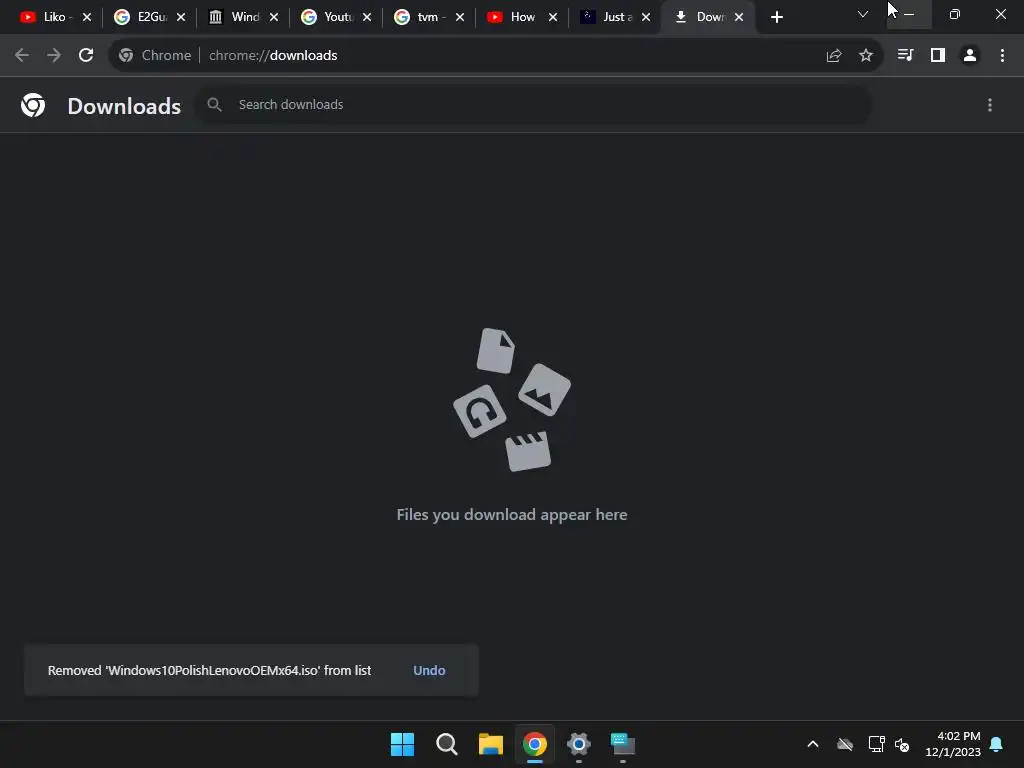This screenshot has width=1024, height=768.
Task: Switch to the tvm Google tab
Action: (421, 17)
